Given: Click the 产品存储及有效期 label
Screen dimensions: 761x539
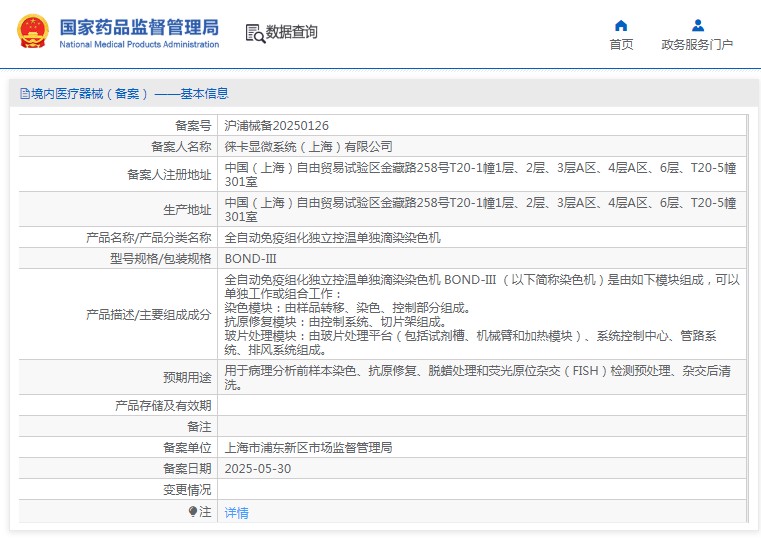Looking at the screenshot, I should click(x=163, y=406).
